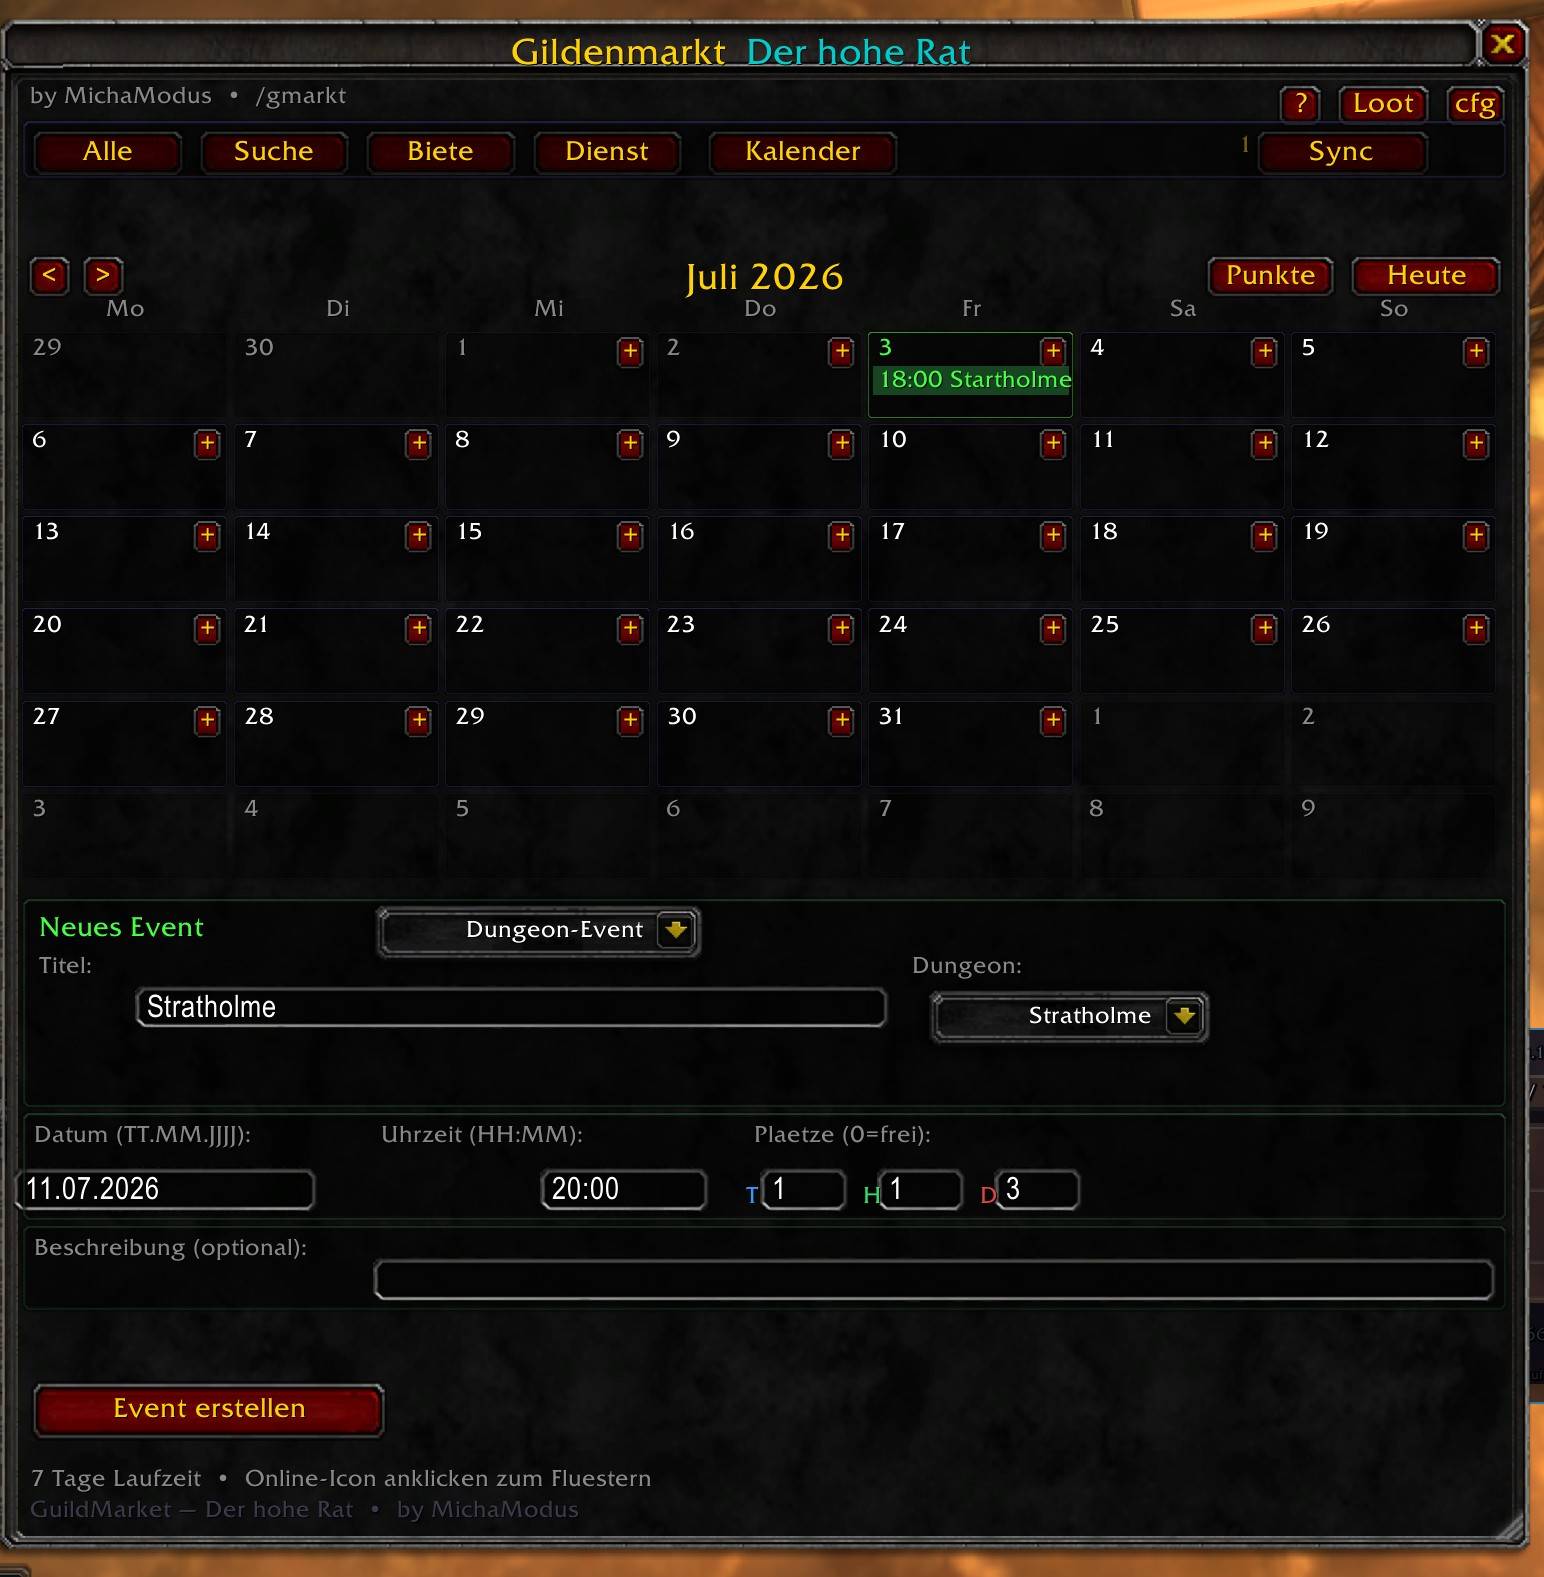Click Event erstellen button
1544x1577 pixels.
click(x=209, y=1410)
